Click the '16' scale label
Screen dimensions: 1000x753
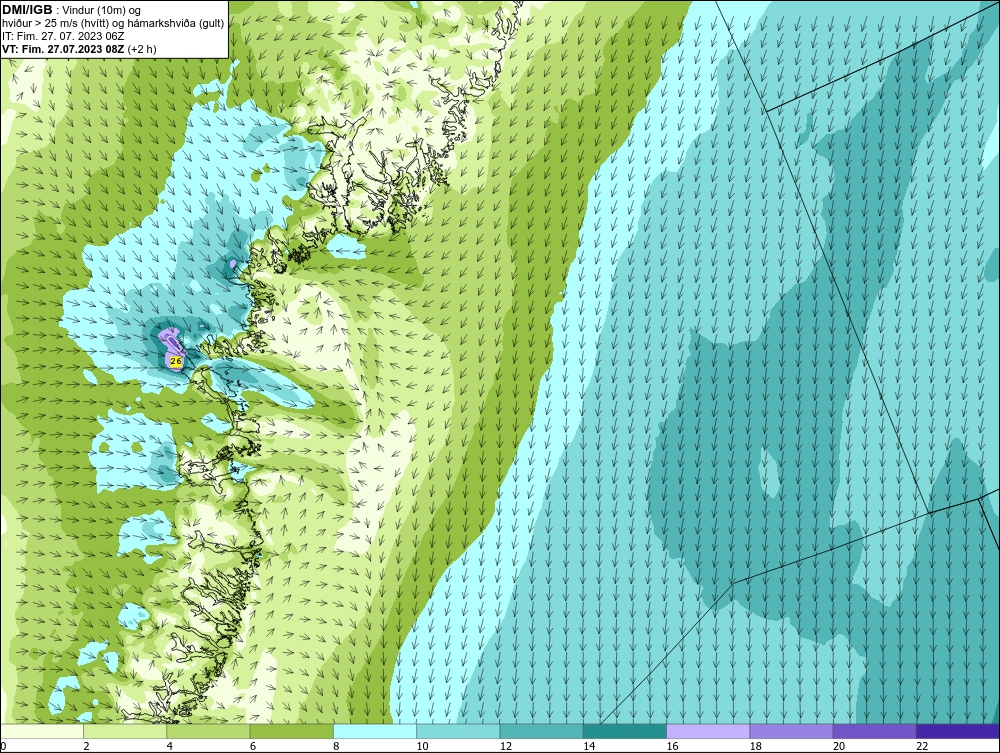pos(673,747)
